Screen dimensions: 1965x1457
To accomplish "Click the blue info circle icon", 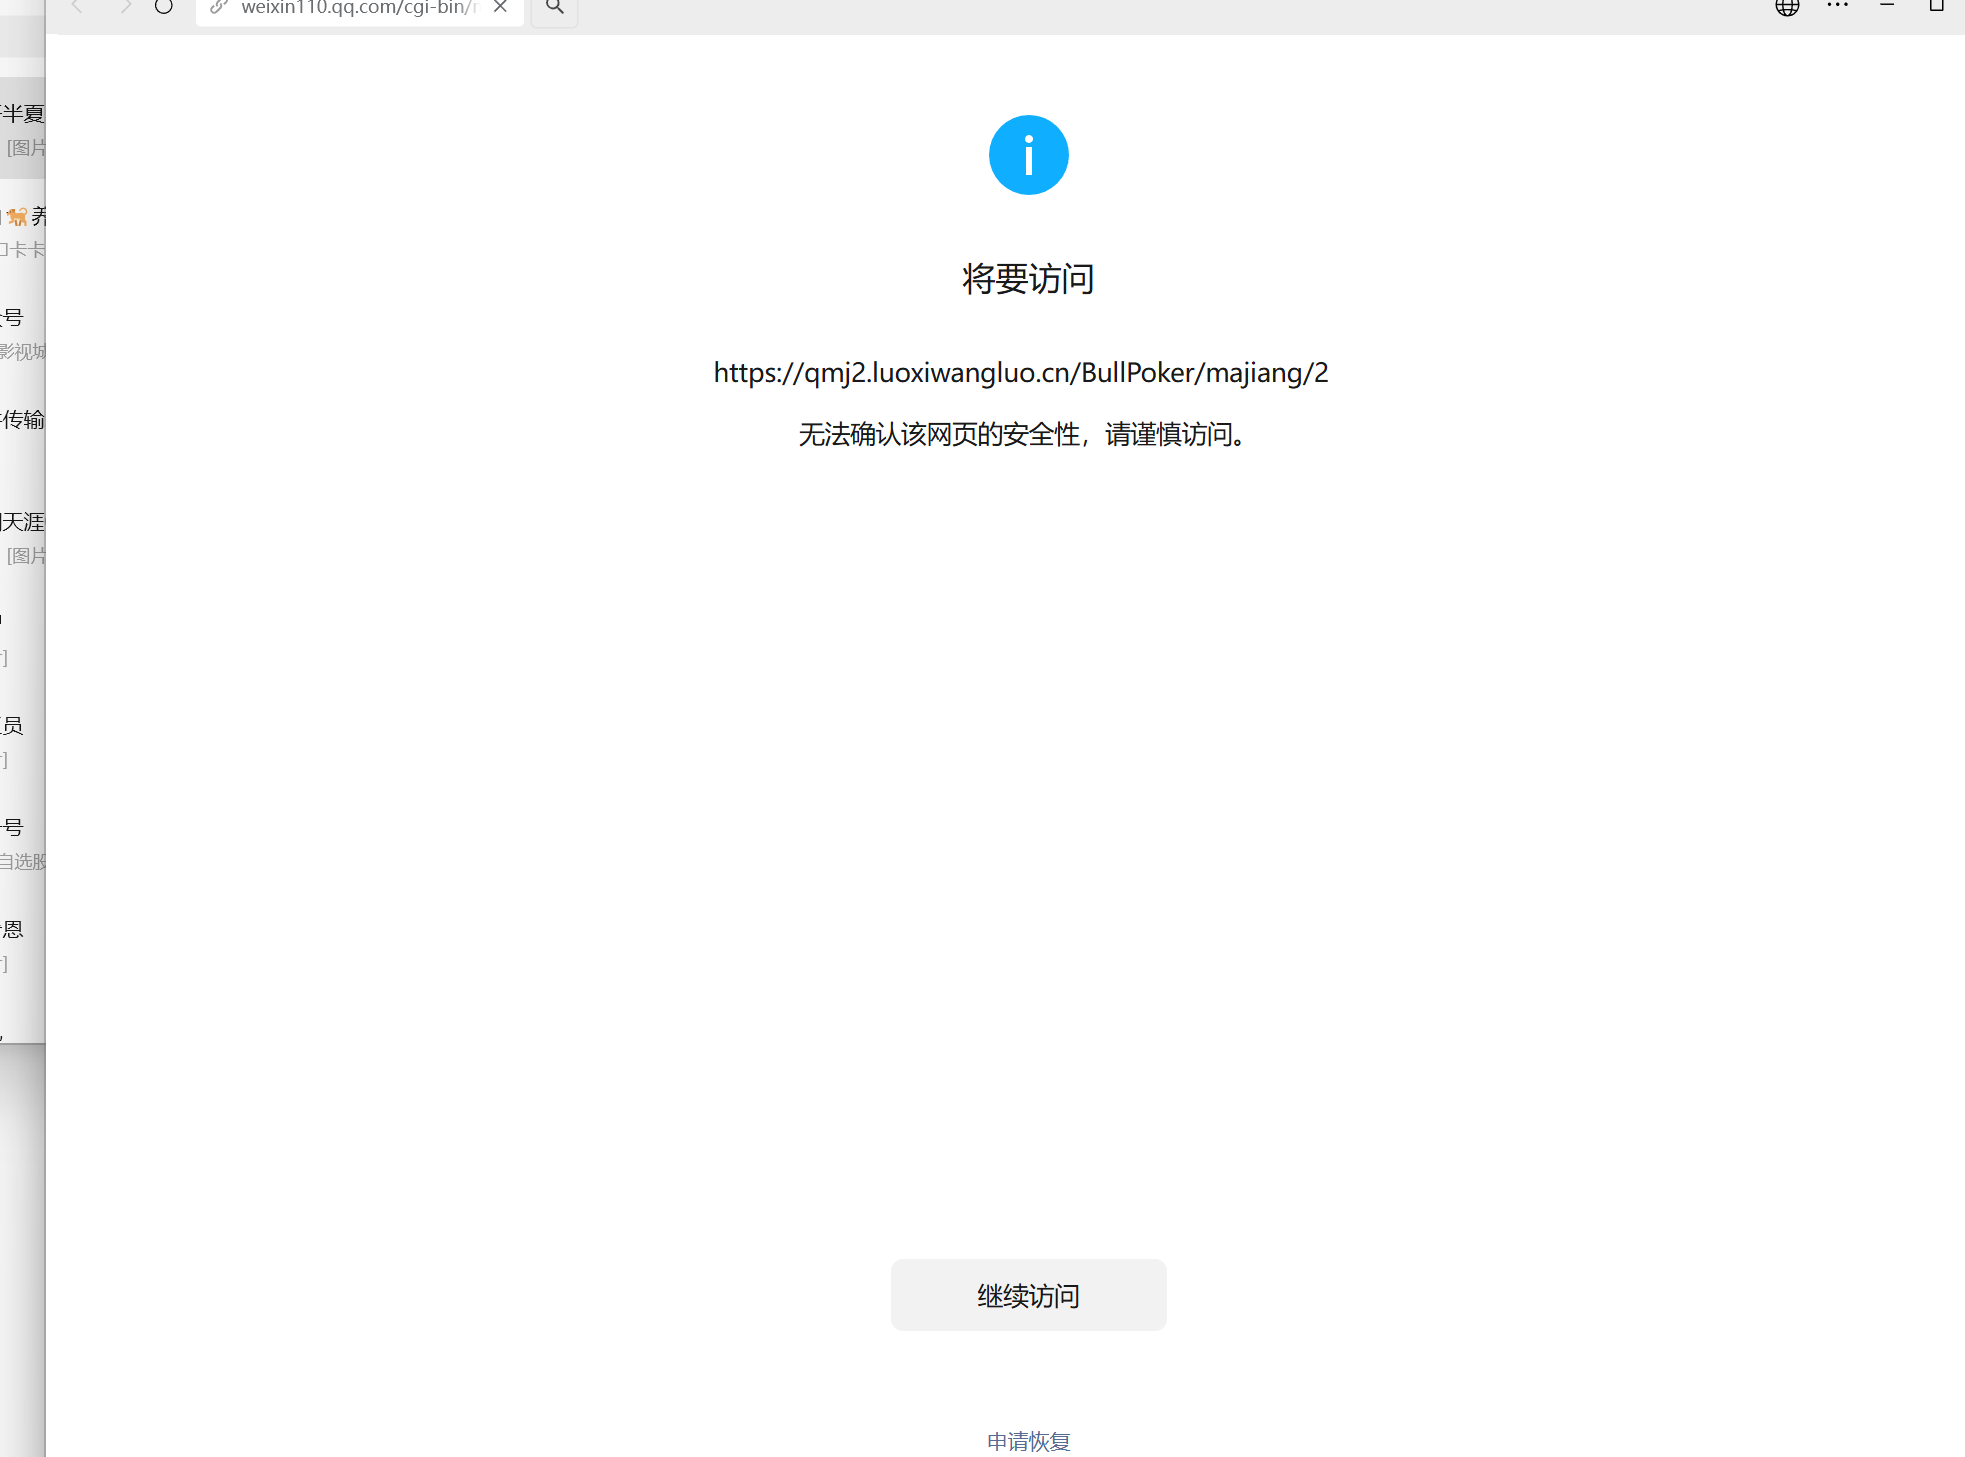I will [x=1028, y=155].
